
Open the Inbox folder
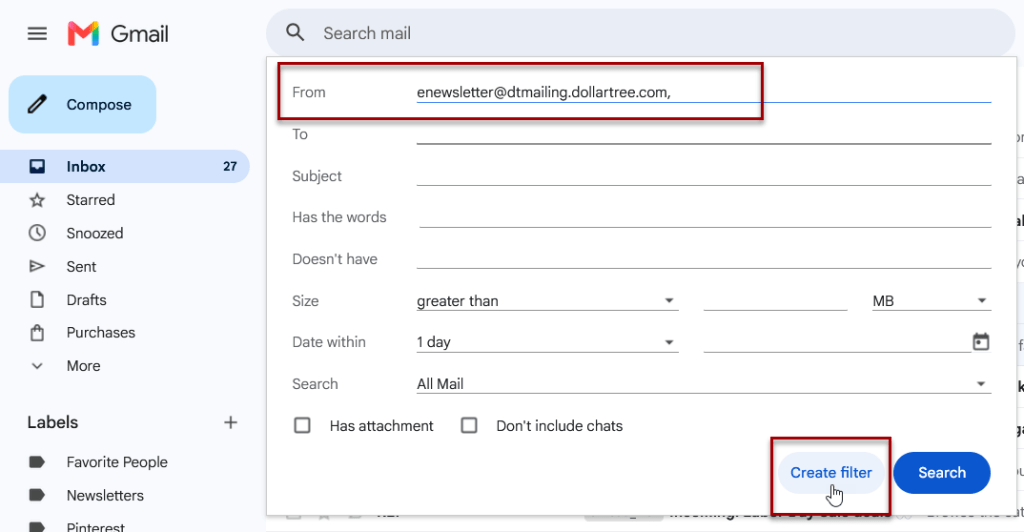(125, 166)
